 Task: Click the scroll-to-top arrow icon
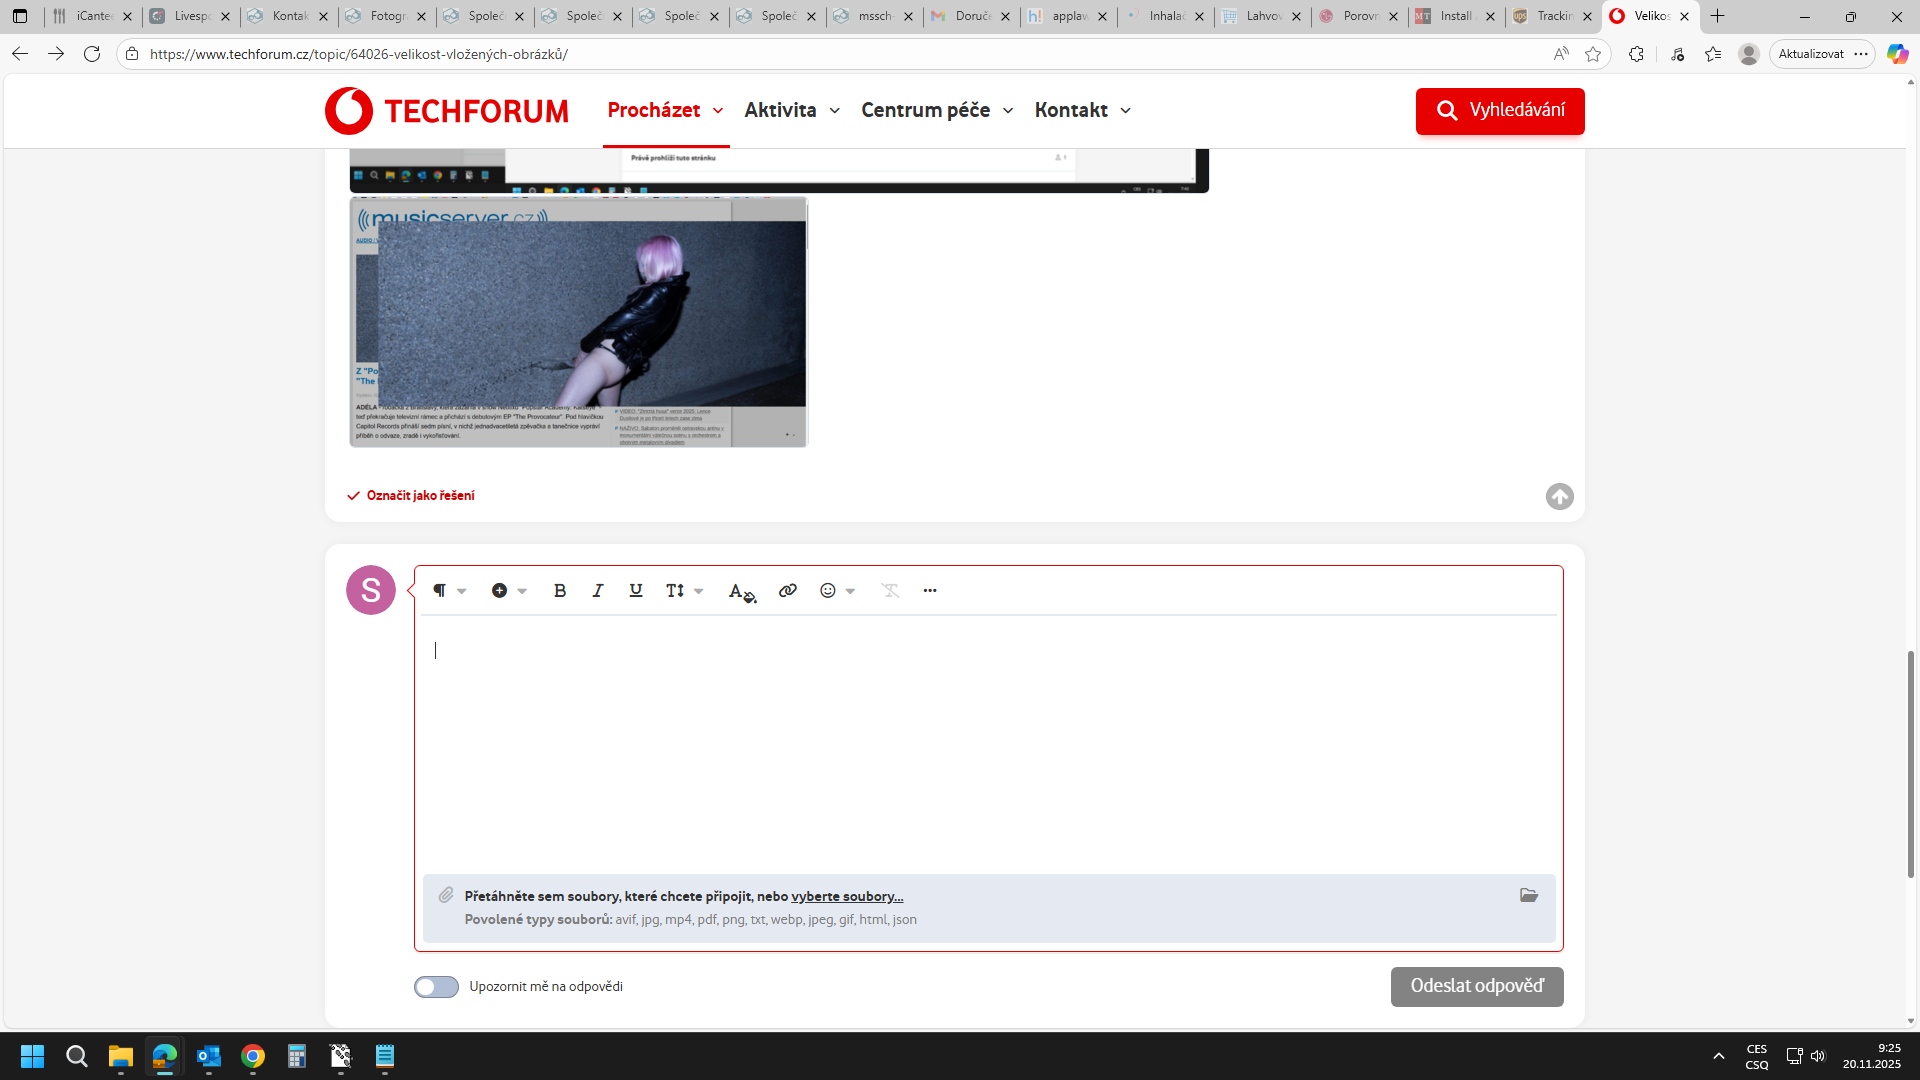[x=1559, y=497]
